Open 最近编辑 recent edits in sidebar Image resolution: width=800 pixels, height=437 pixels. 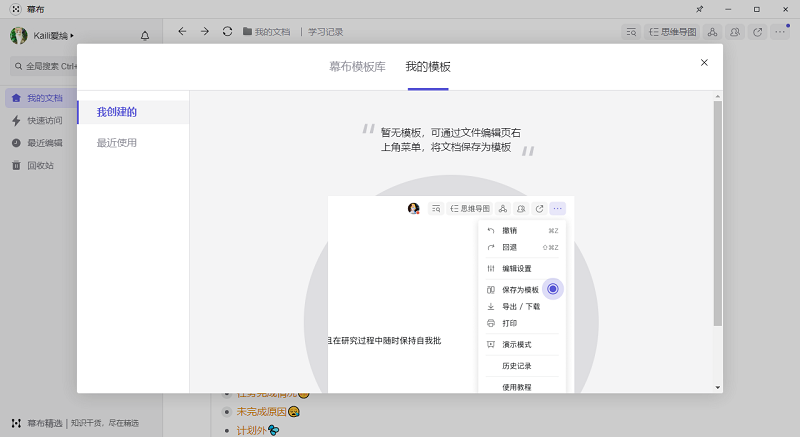[x=44, y=143]
